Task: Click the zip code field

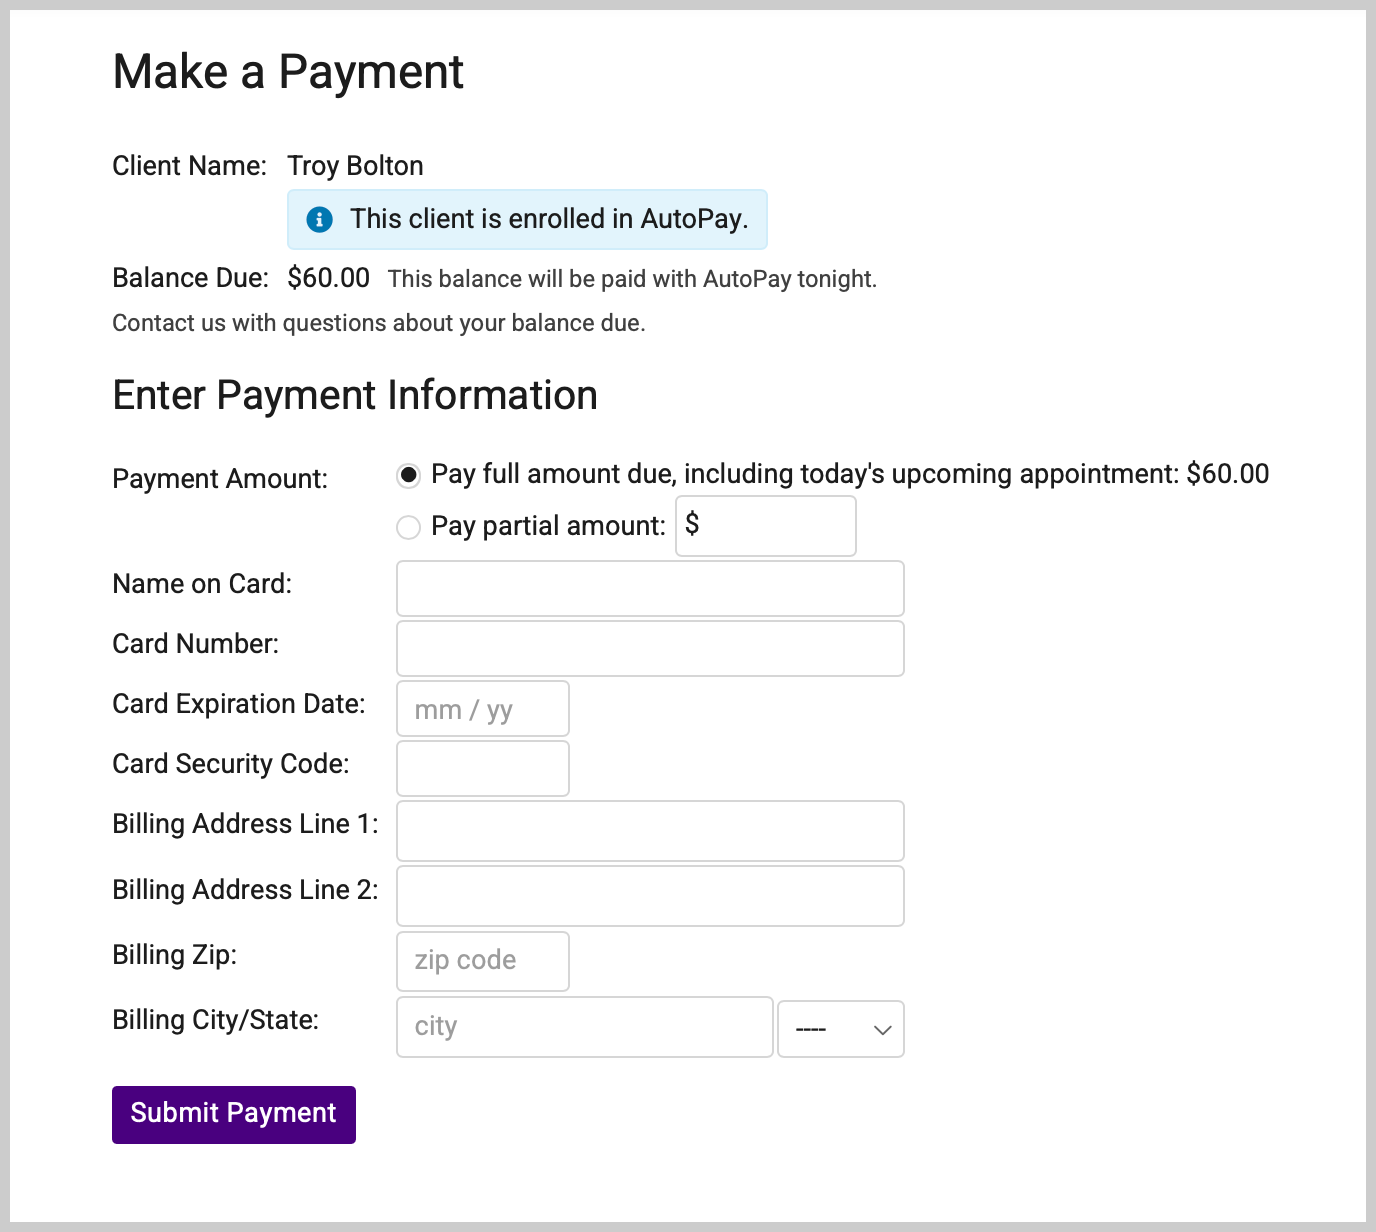Action: pyautogui.click(x=482, y=960)
